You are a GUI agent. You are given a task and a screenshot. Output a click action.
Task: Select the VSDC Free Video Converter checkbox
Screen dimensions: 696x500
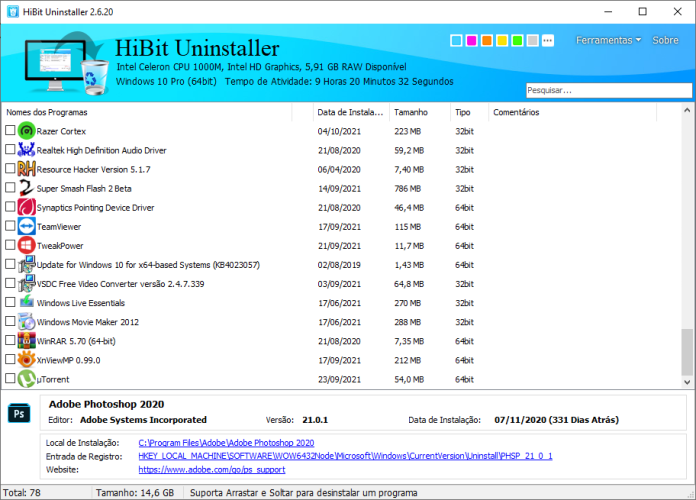click(x=10, y=283)
